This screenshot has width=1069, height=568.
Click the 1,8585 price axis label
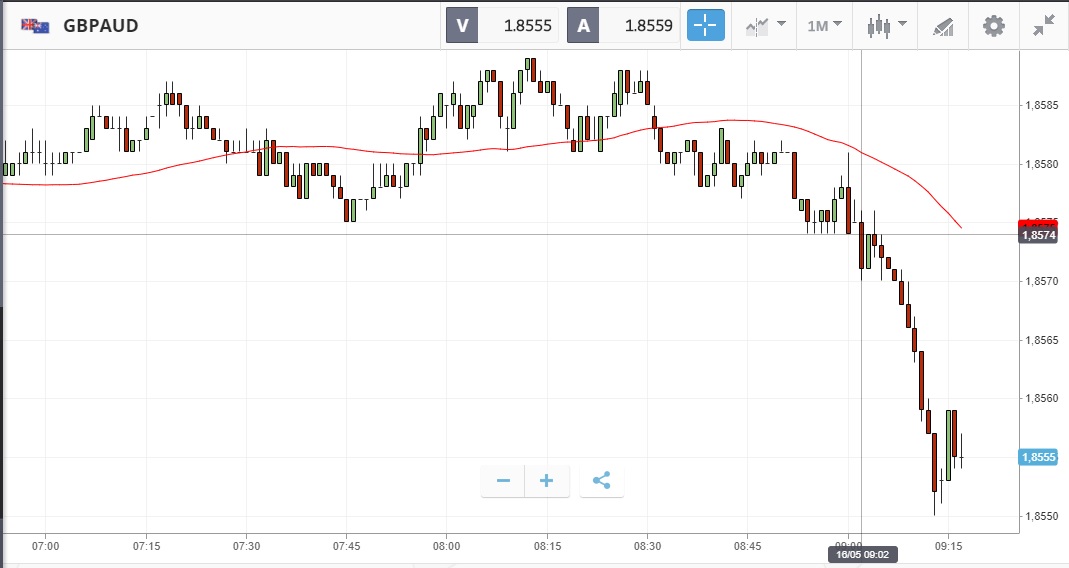coord(1041,104)
